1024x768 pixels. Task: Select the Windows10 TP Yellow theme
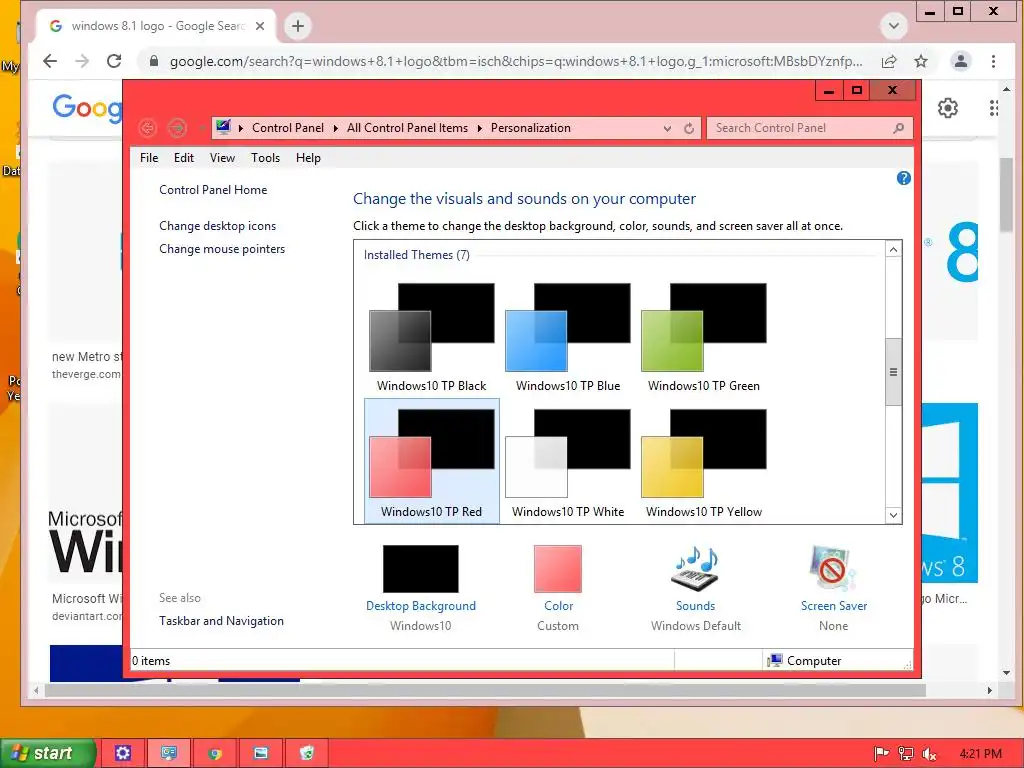703,461
